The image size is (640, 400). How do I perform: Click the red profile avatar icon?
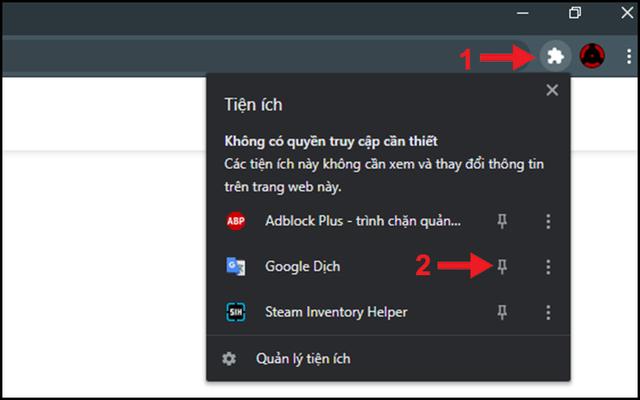pos(593,56)
